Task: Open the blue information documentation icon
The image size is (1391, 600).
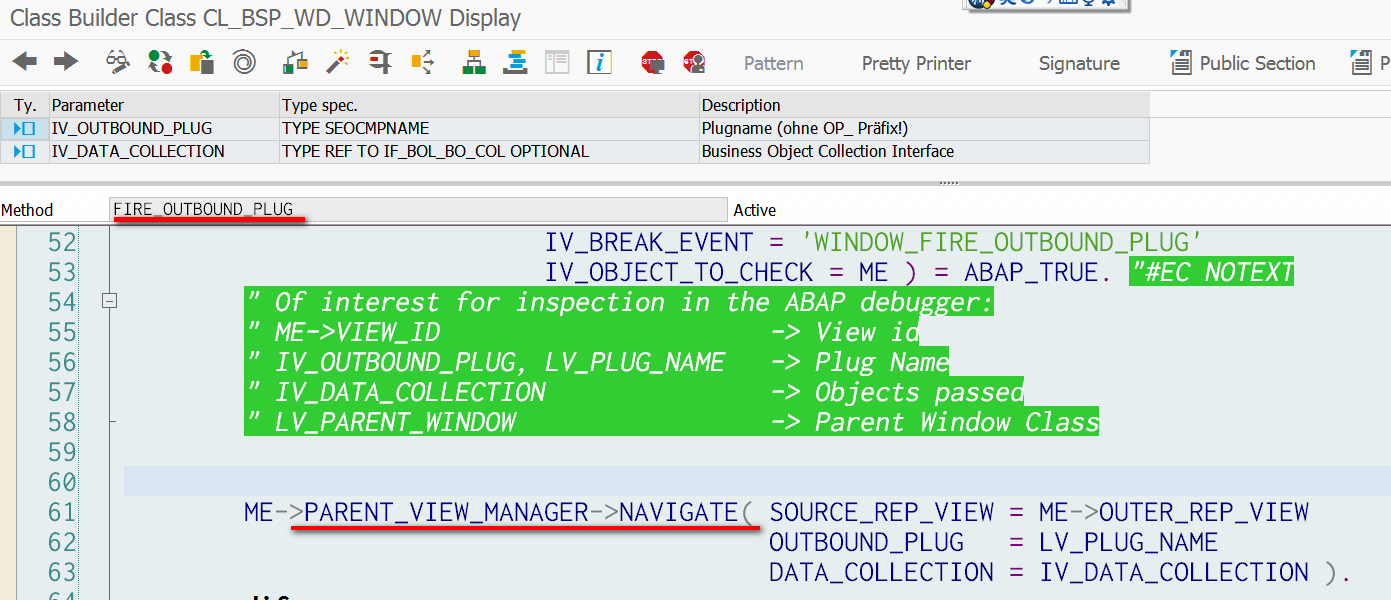Action: pyautogui.click(x=599, y=62)
